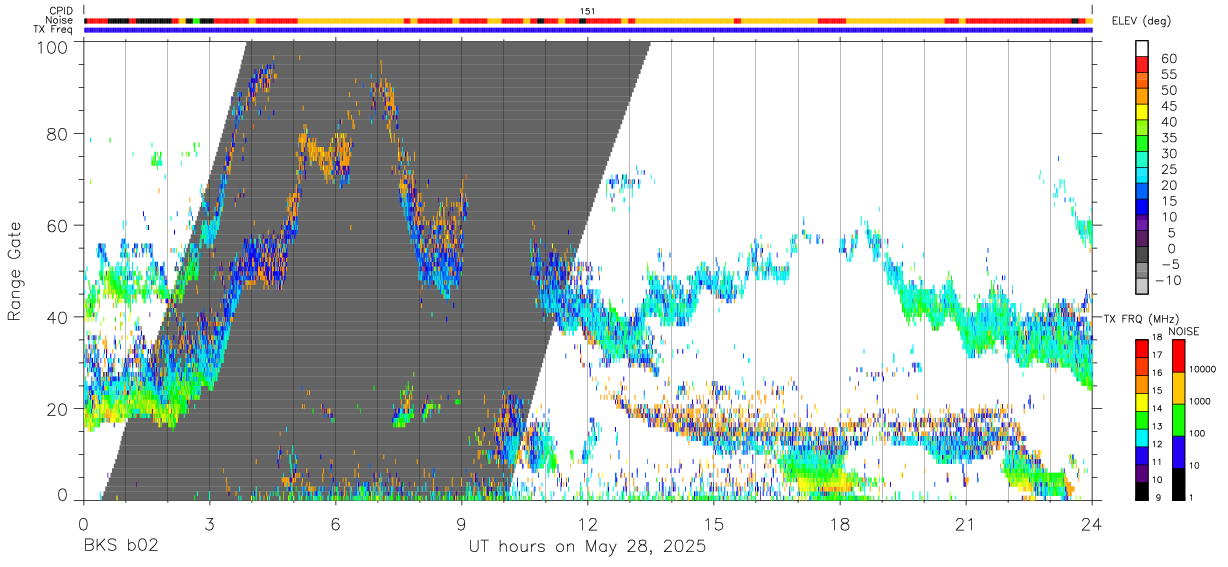Click the 'ELEV (deg)' legend title
This screenshot has height=567, width=1228.
pyautogui.click(x=1140, y=21)
